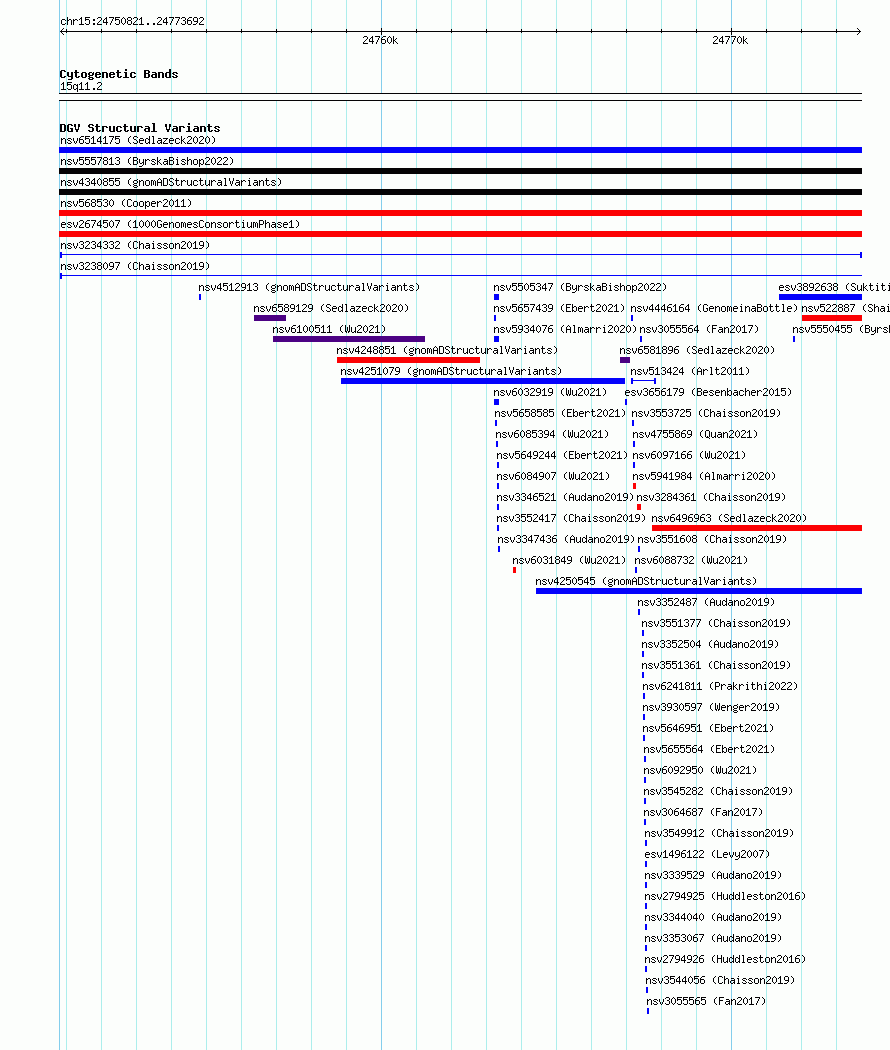Click nsv3234332 (Chaisson2019) label
890x1050 pixels.
[135, 245]
